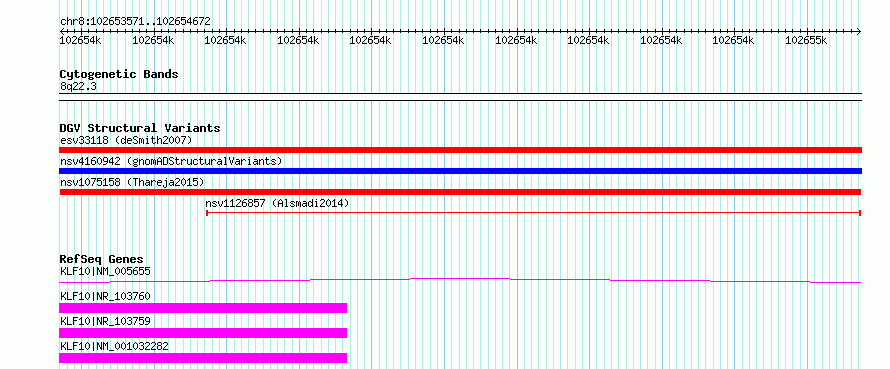Click the nsv4160942 gnomADStructuralVariants label
This screenshot has width=890, height=369.
coord(171,161)
